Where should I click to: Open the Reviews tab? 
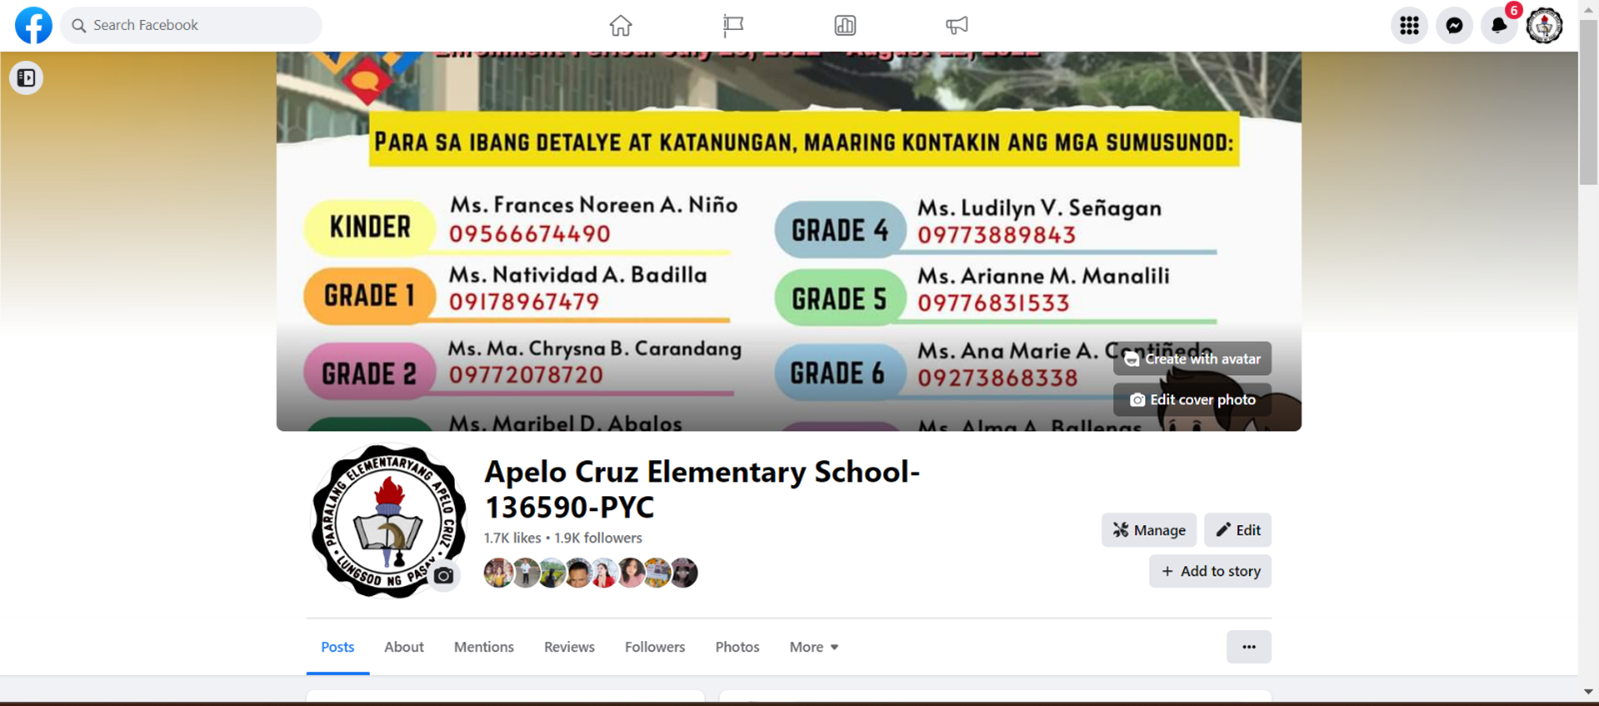click(x=569, y=647)
